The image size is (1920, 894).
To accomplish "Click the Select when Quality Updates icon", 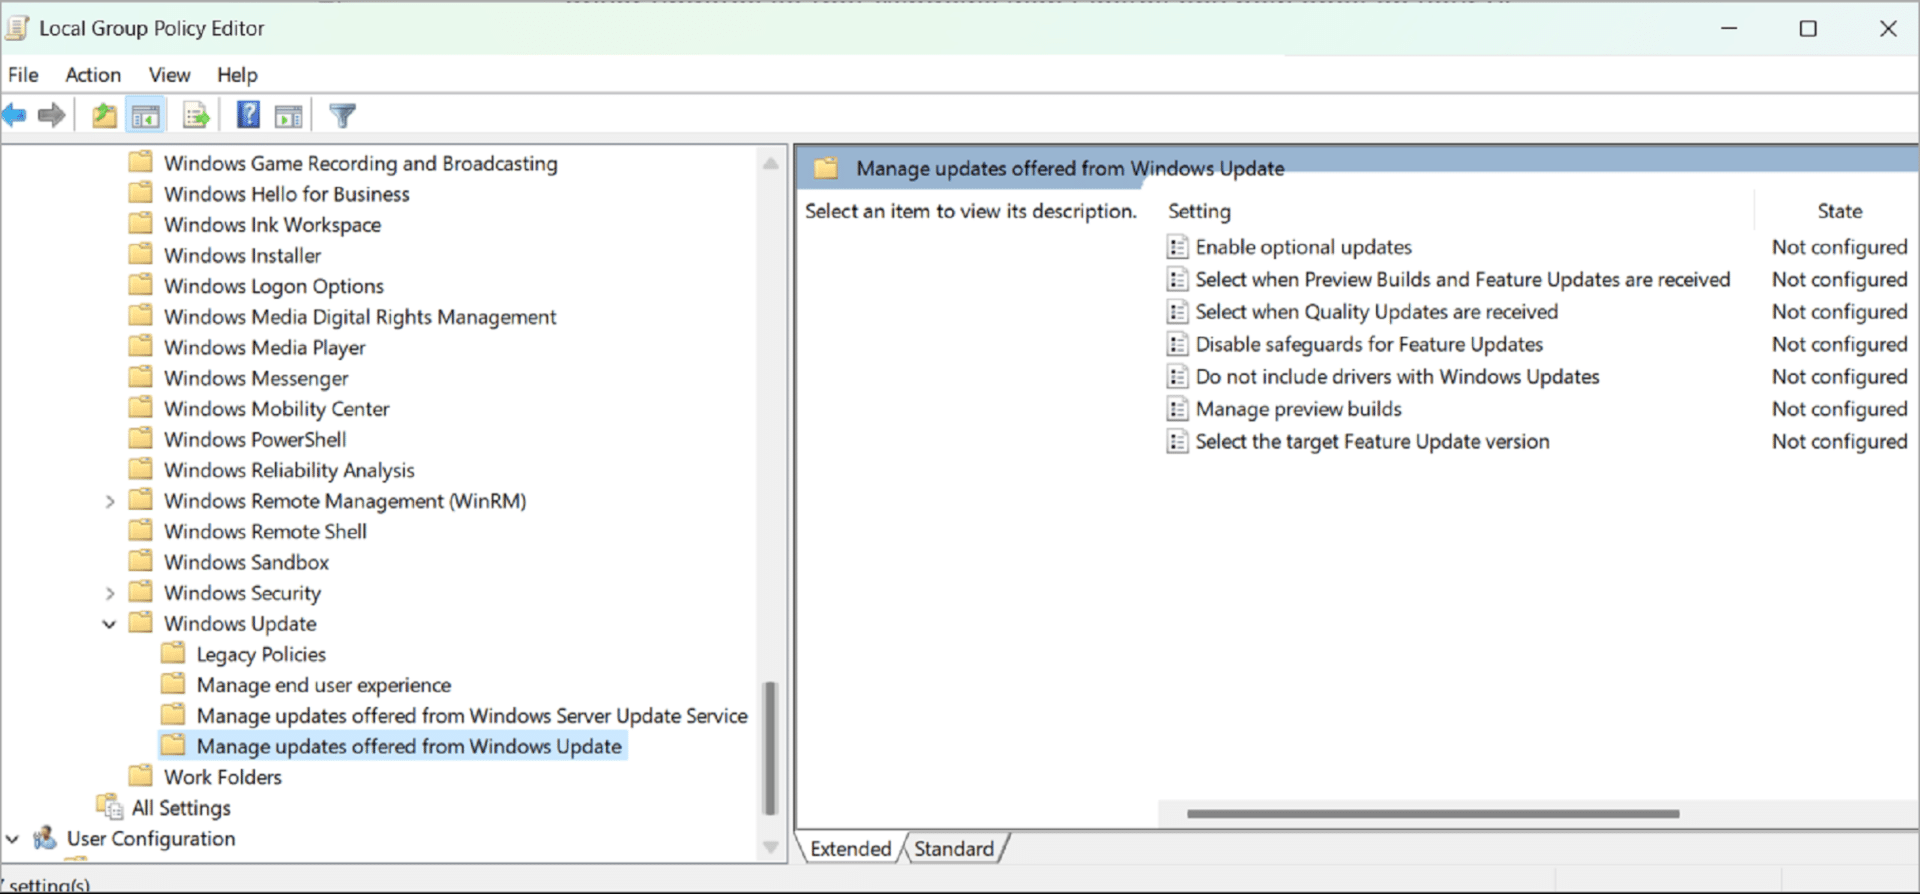I will tap(1178, 312).
